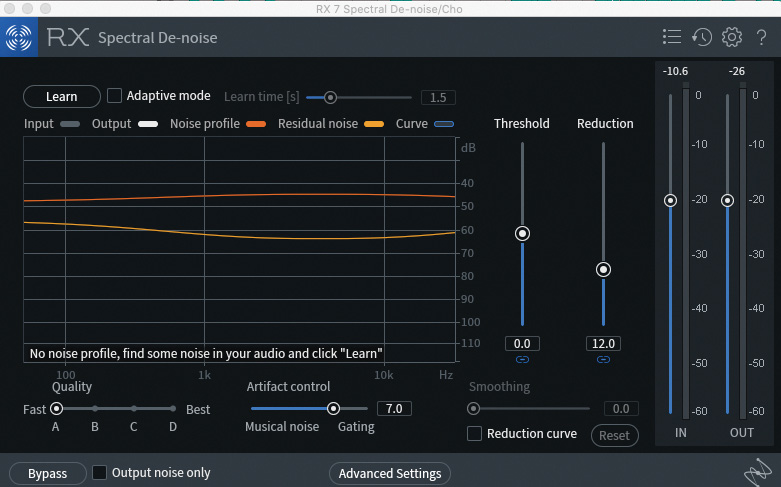Click the OUT gain fader handle

[x=727, y=200]
